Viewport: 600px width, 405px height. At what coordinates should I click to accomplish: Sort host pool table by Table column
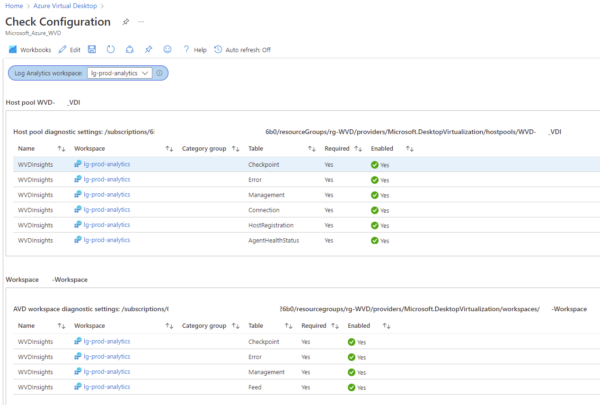coord(311,149)
